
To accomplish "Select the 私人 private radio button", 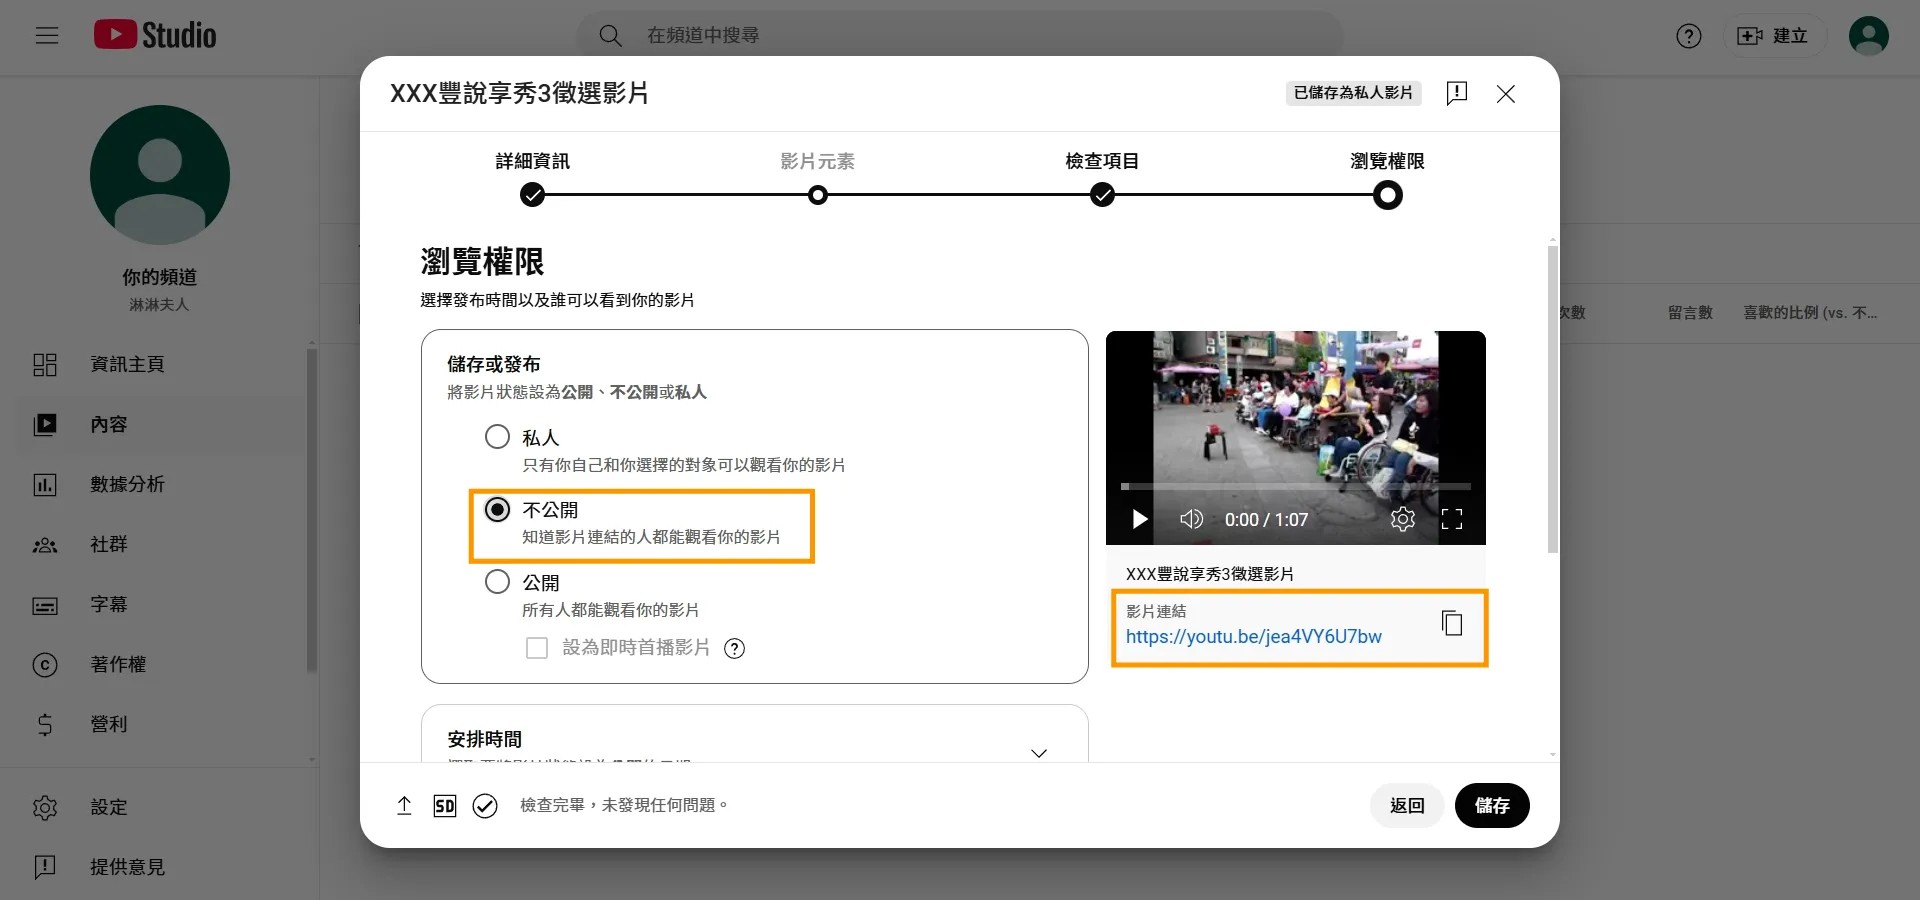I will 497,437.
